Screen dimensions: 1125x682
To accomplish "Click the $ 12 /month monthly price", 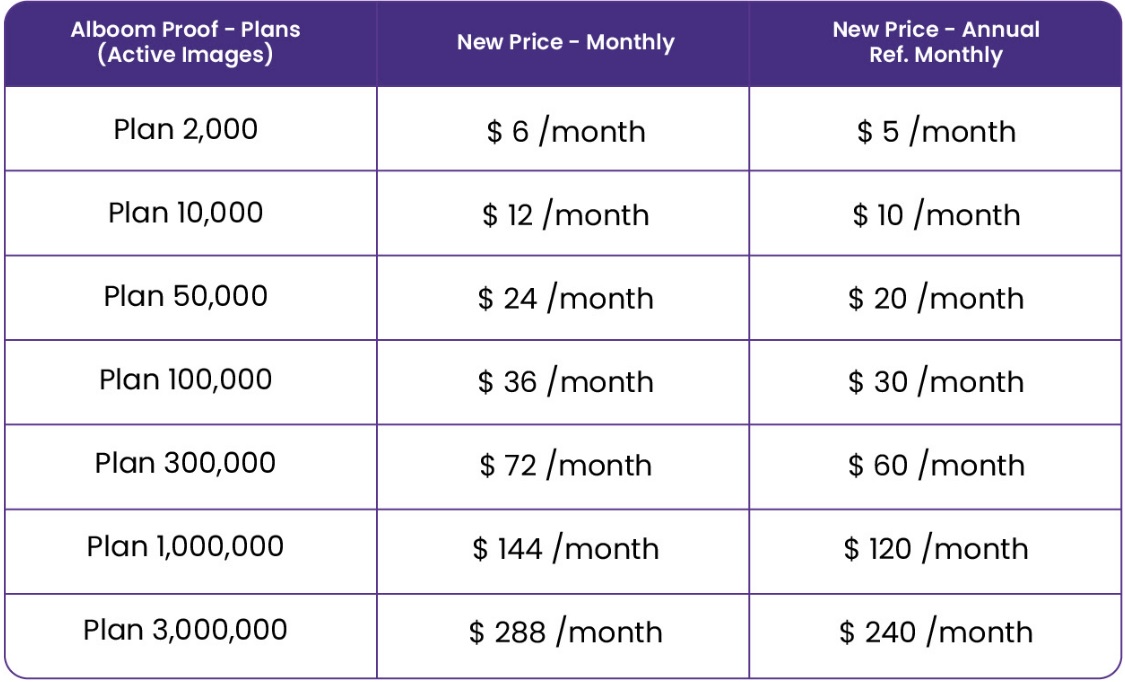I will pyautogui.click(x=565, y=214).
